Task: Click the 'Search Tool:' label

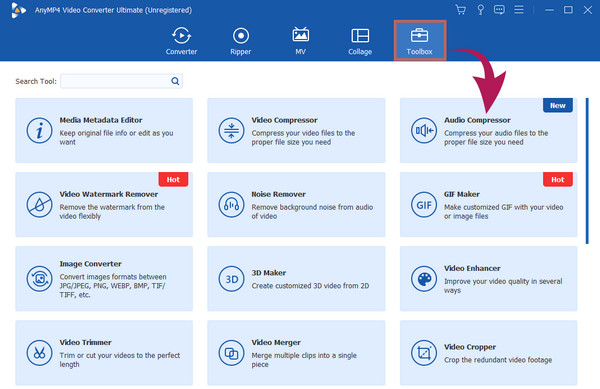Action: click(x=36, y=81)
